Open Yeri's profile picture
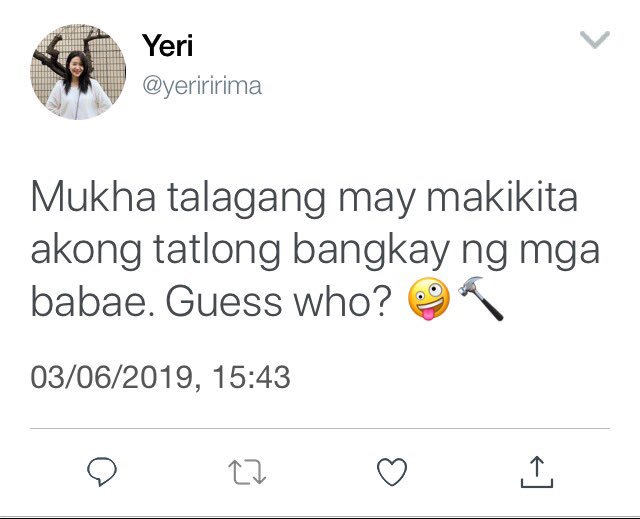 pyautogui.click(x=78, y=72)
